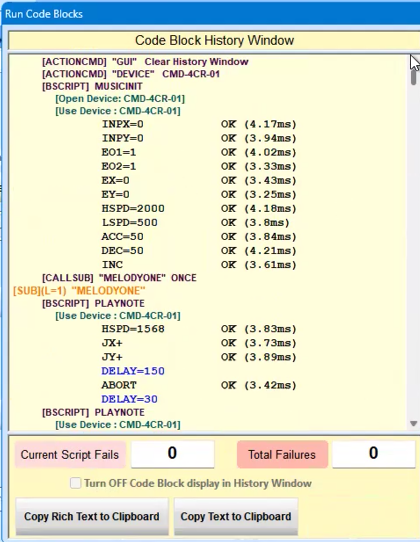Click the Current Script Fails count field
Screen dimensions: 420x542
[172, 454]
